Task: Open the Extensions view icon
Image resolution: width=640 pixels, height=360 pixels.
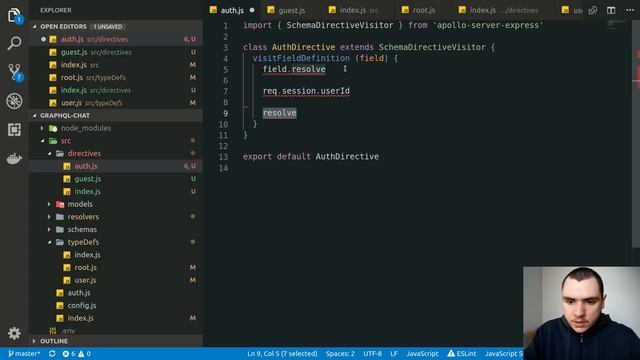Action: 14,129
